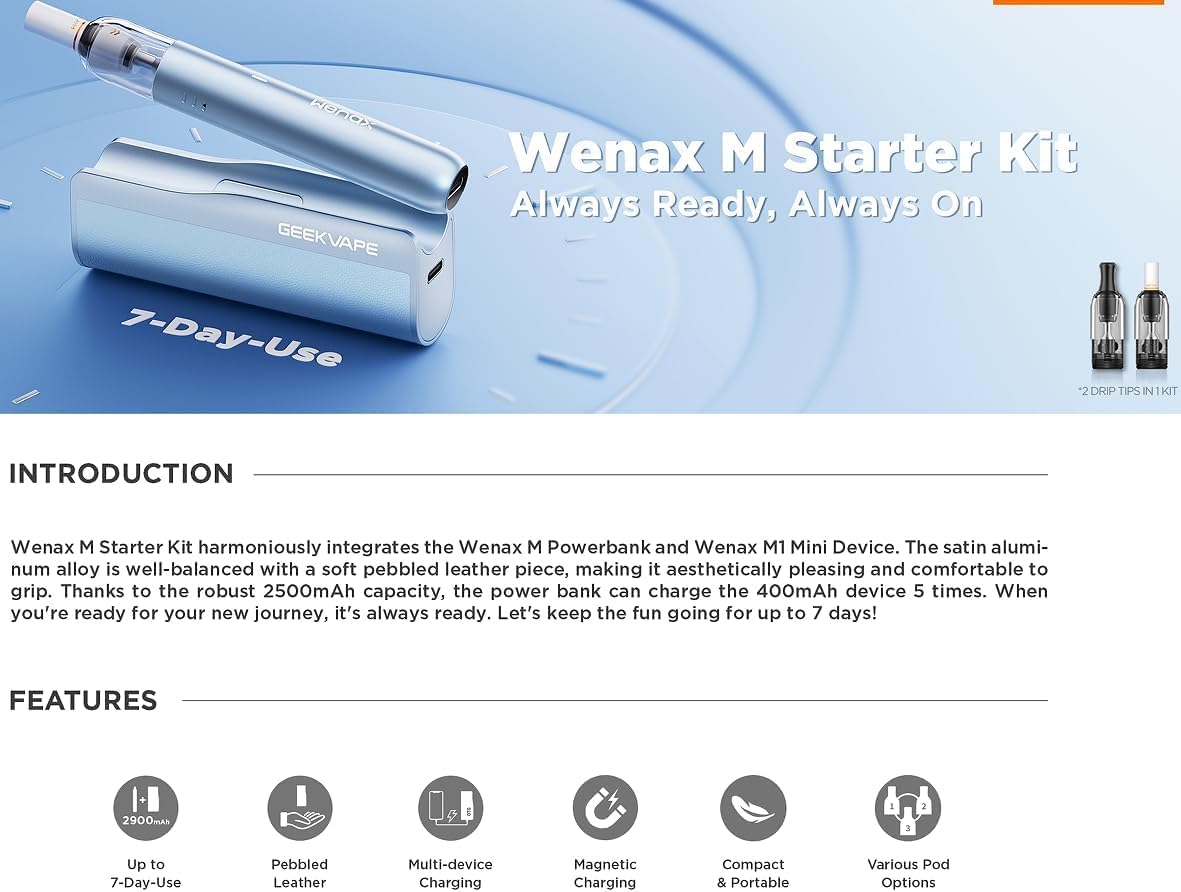1181x892 pixels.
Task: Click the Compact & Portable feather icon
Action: click(753, 808)
